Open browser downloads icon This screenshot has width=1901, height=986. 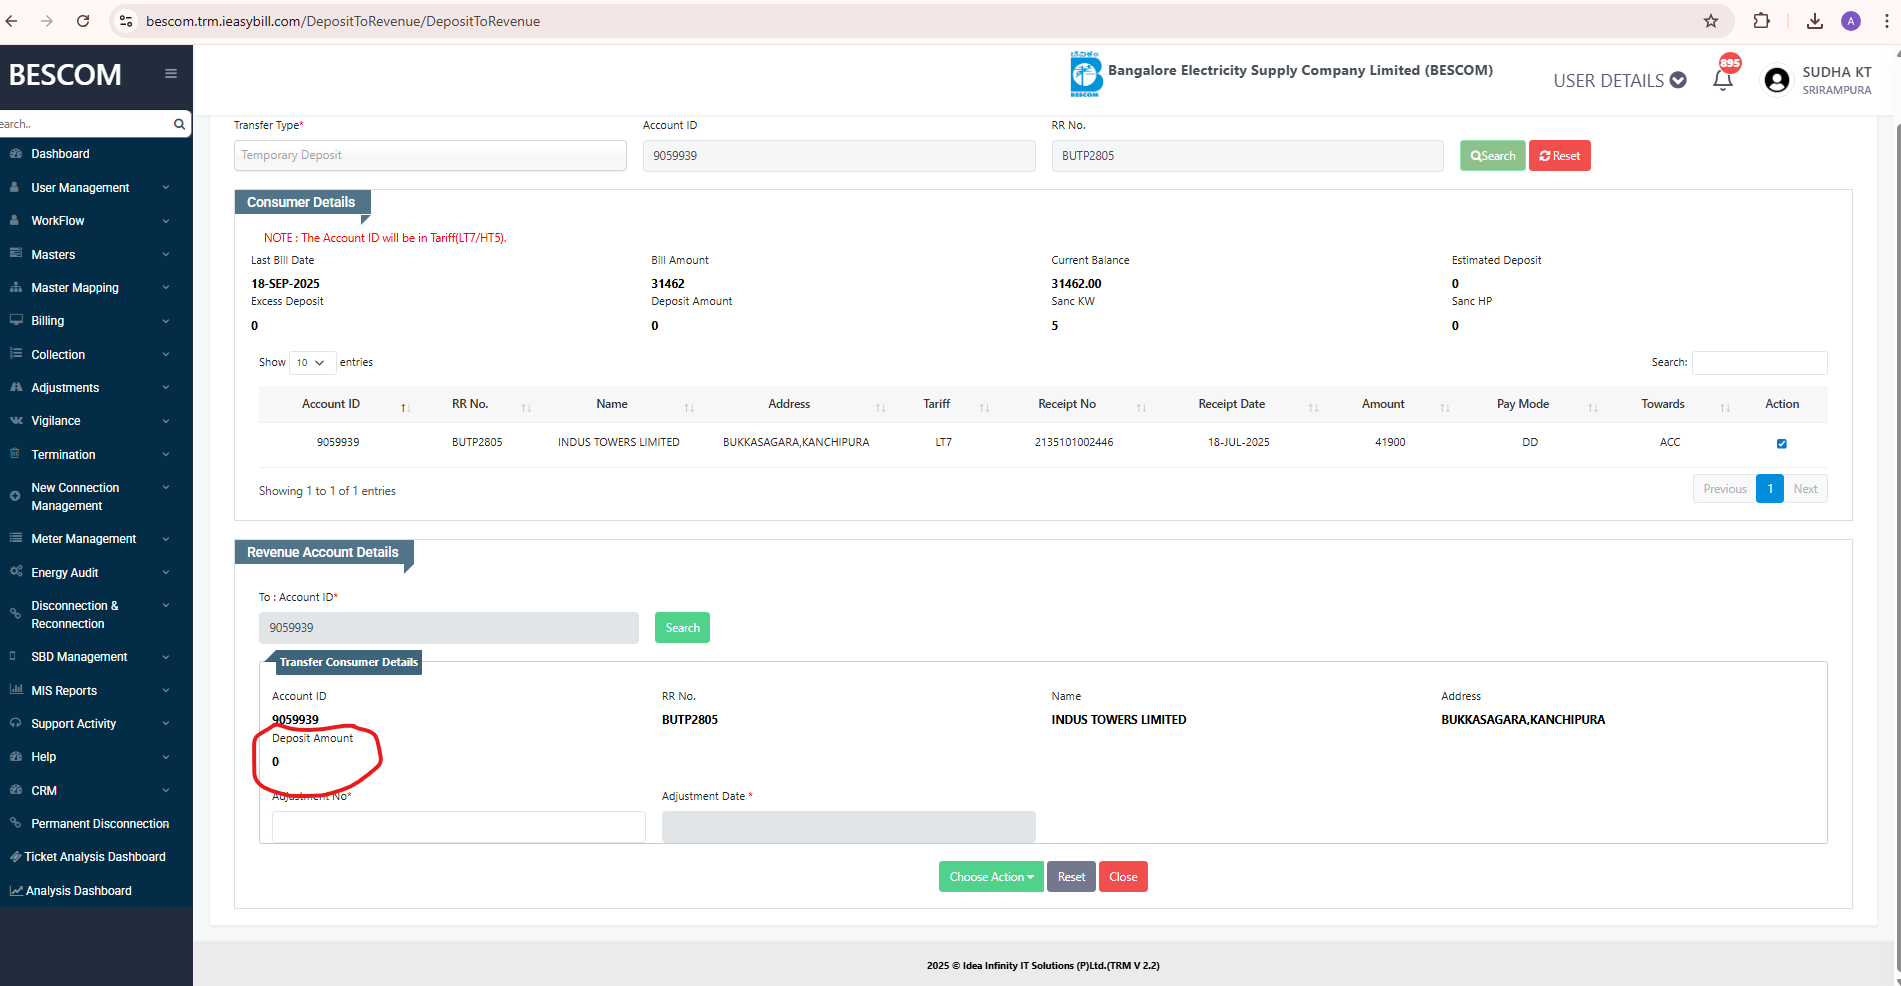1815,21
